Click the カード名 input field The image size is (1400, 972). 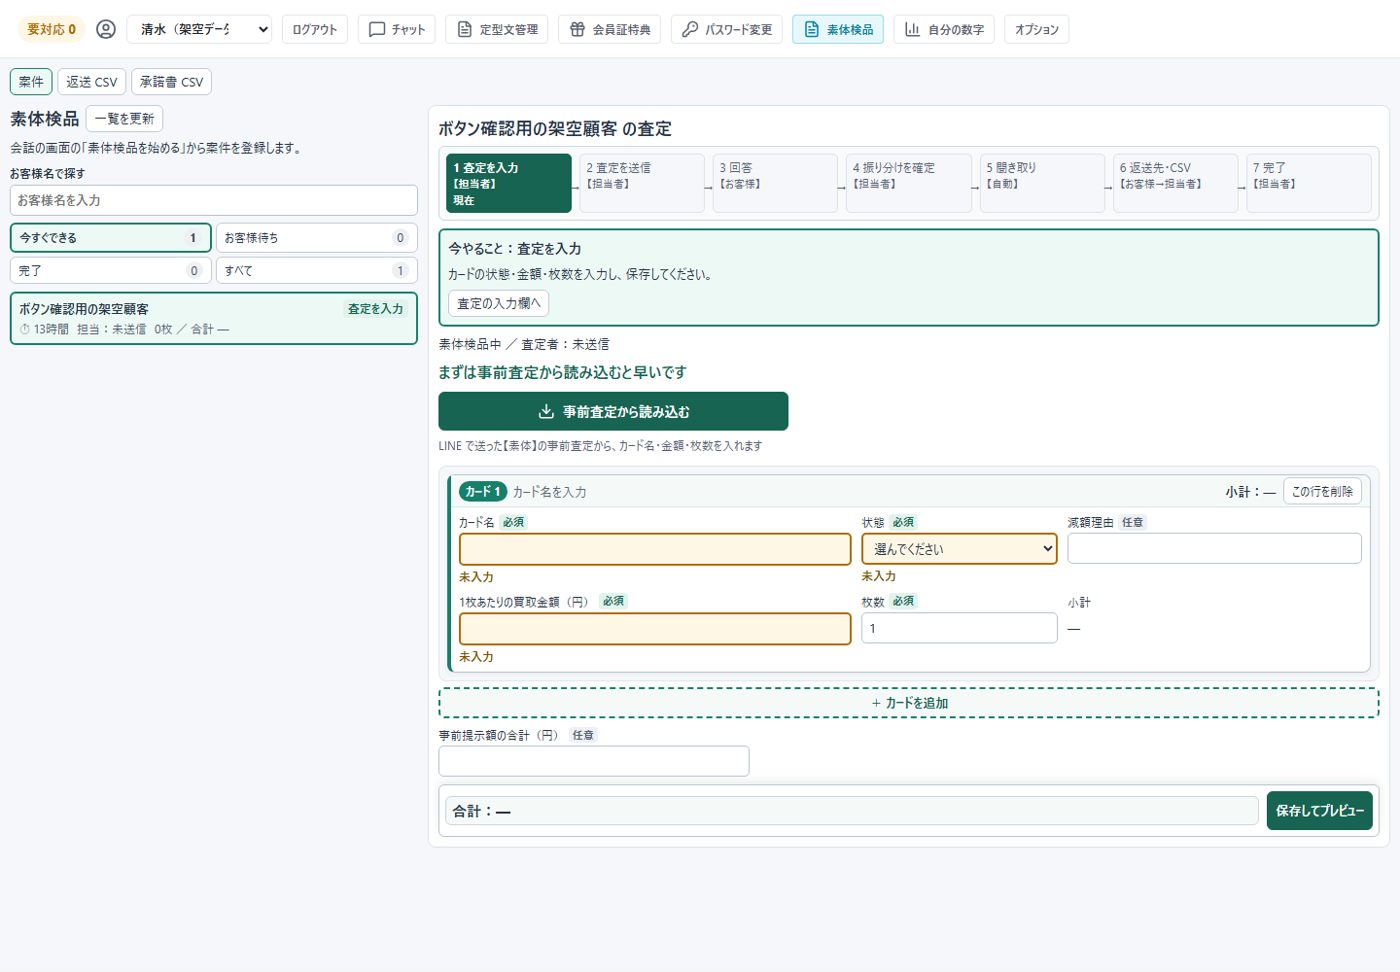[x=655, y=549]
